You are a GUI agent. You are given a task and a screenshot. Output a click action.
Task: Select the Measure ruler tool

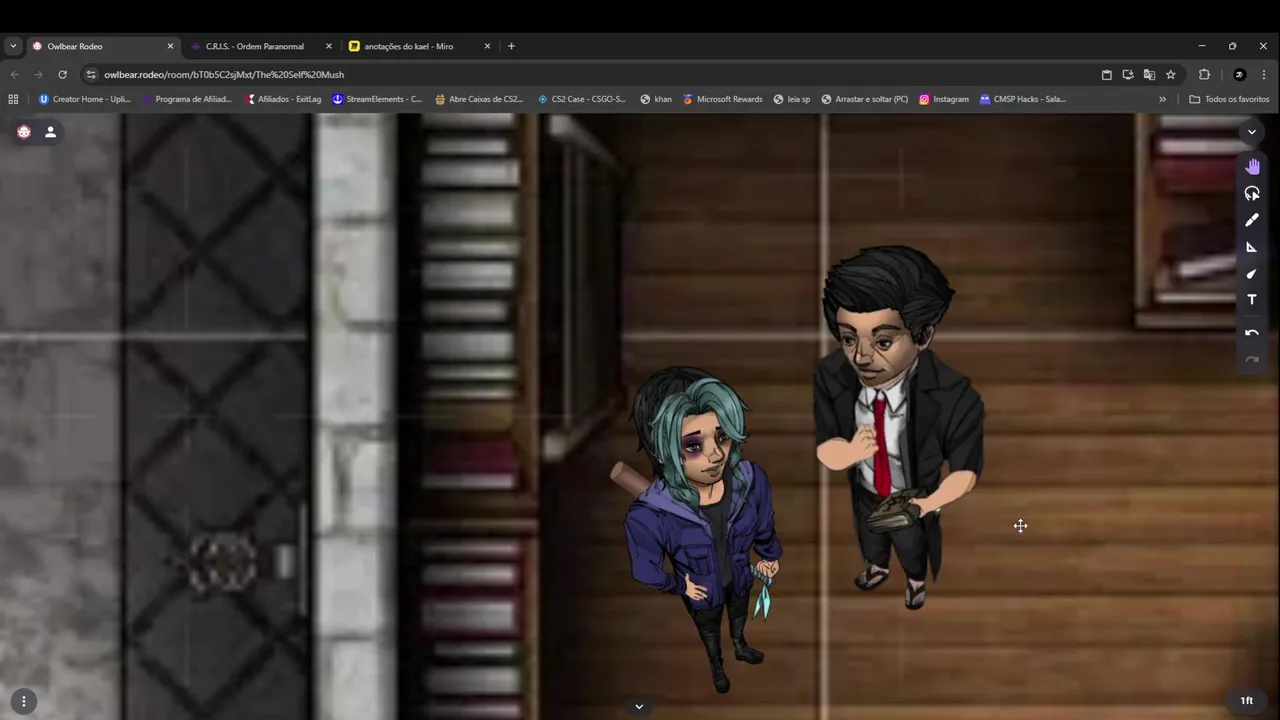1252,247
